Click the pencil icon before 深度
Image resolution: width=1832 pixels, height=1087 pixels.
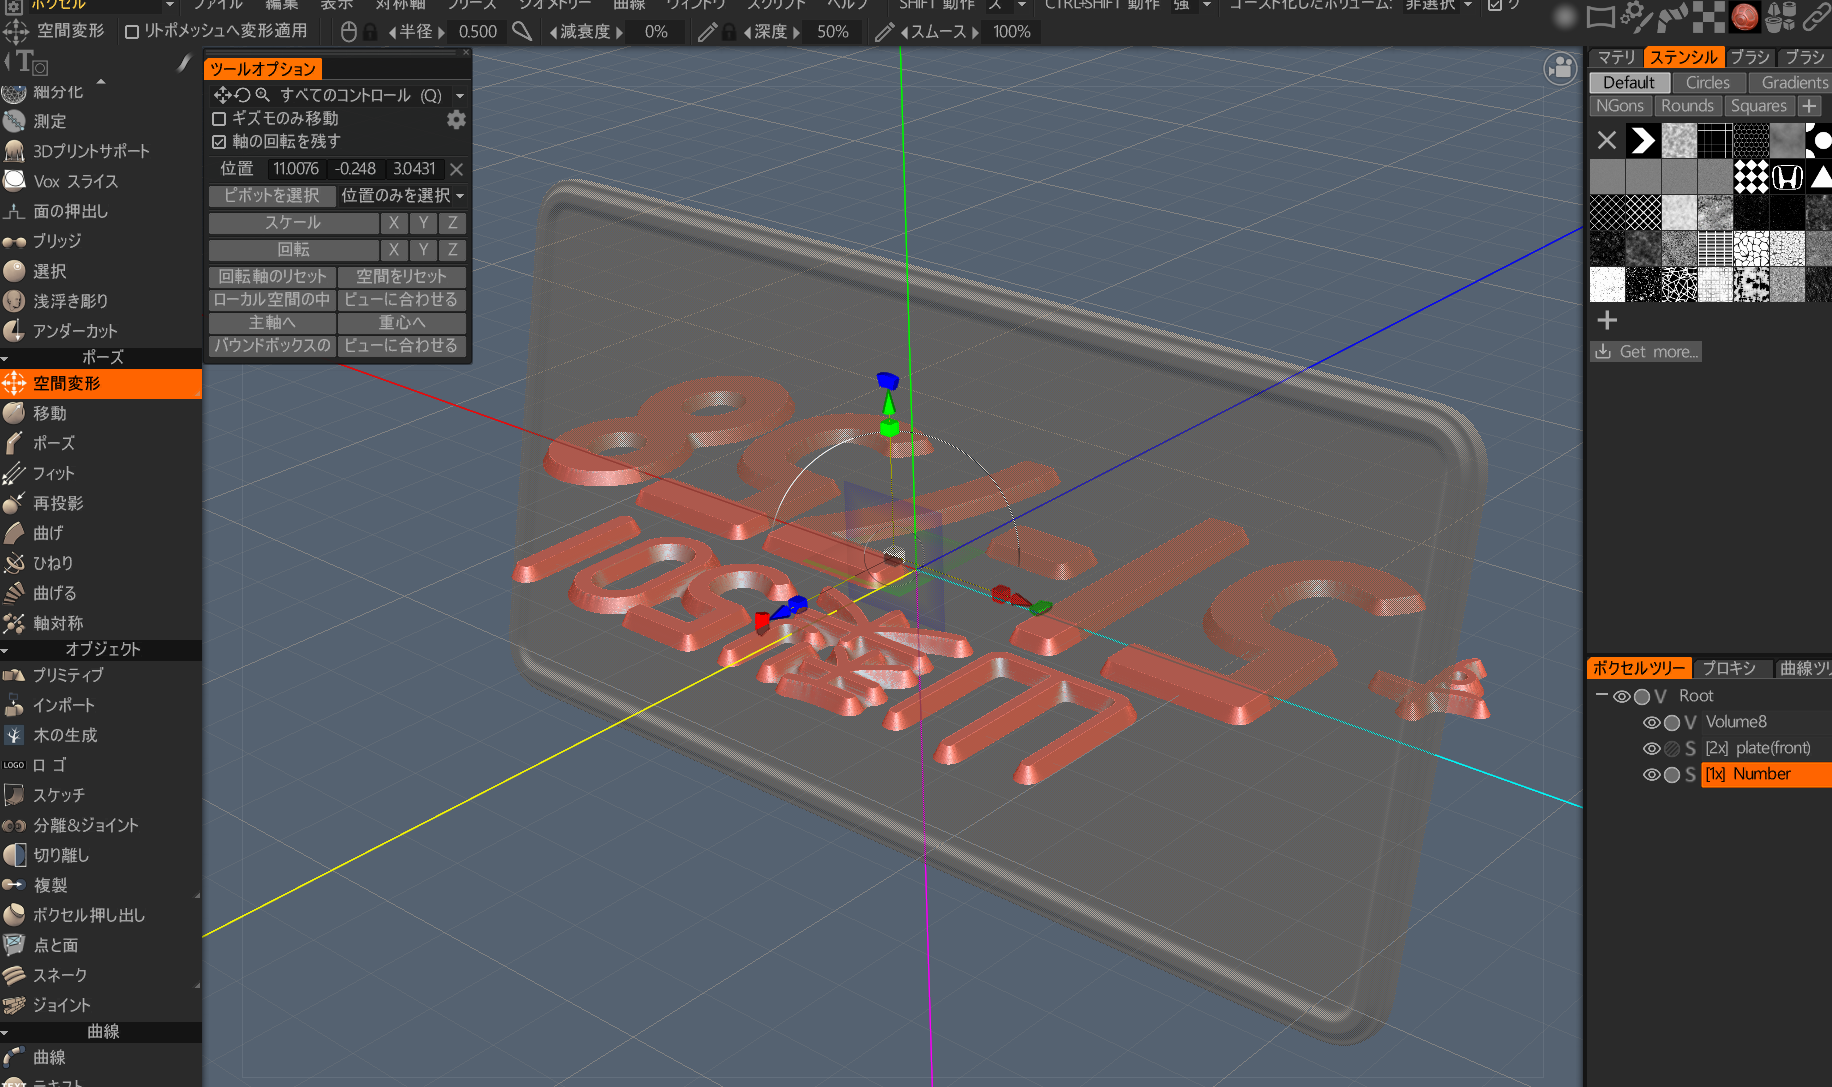click(707, 32)
